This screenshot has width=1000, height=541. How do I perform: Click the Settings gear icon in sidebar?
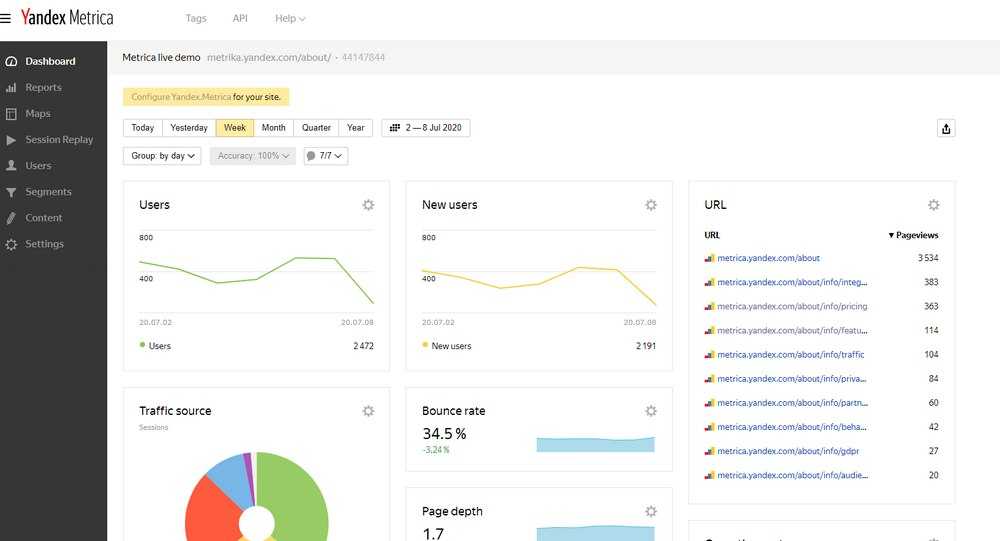point(11,244)
